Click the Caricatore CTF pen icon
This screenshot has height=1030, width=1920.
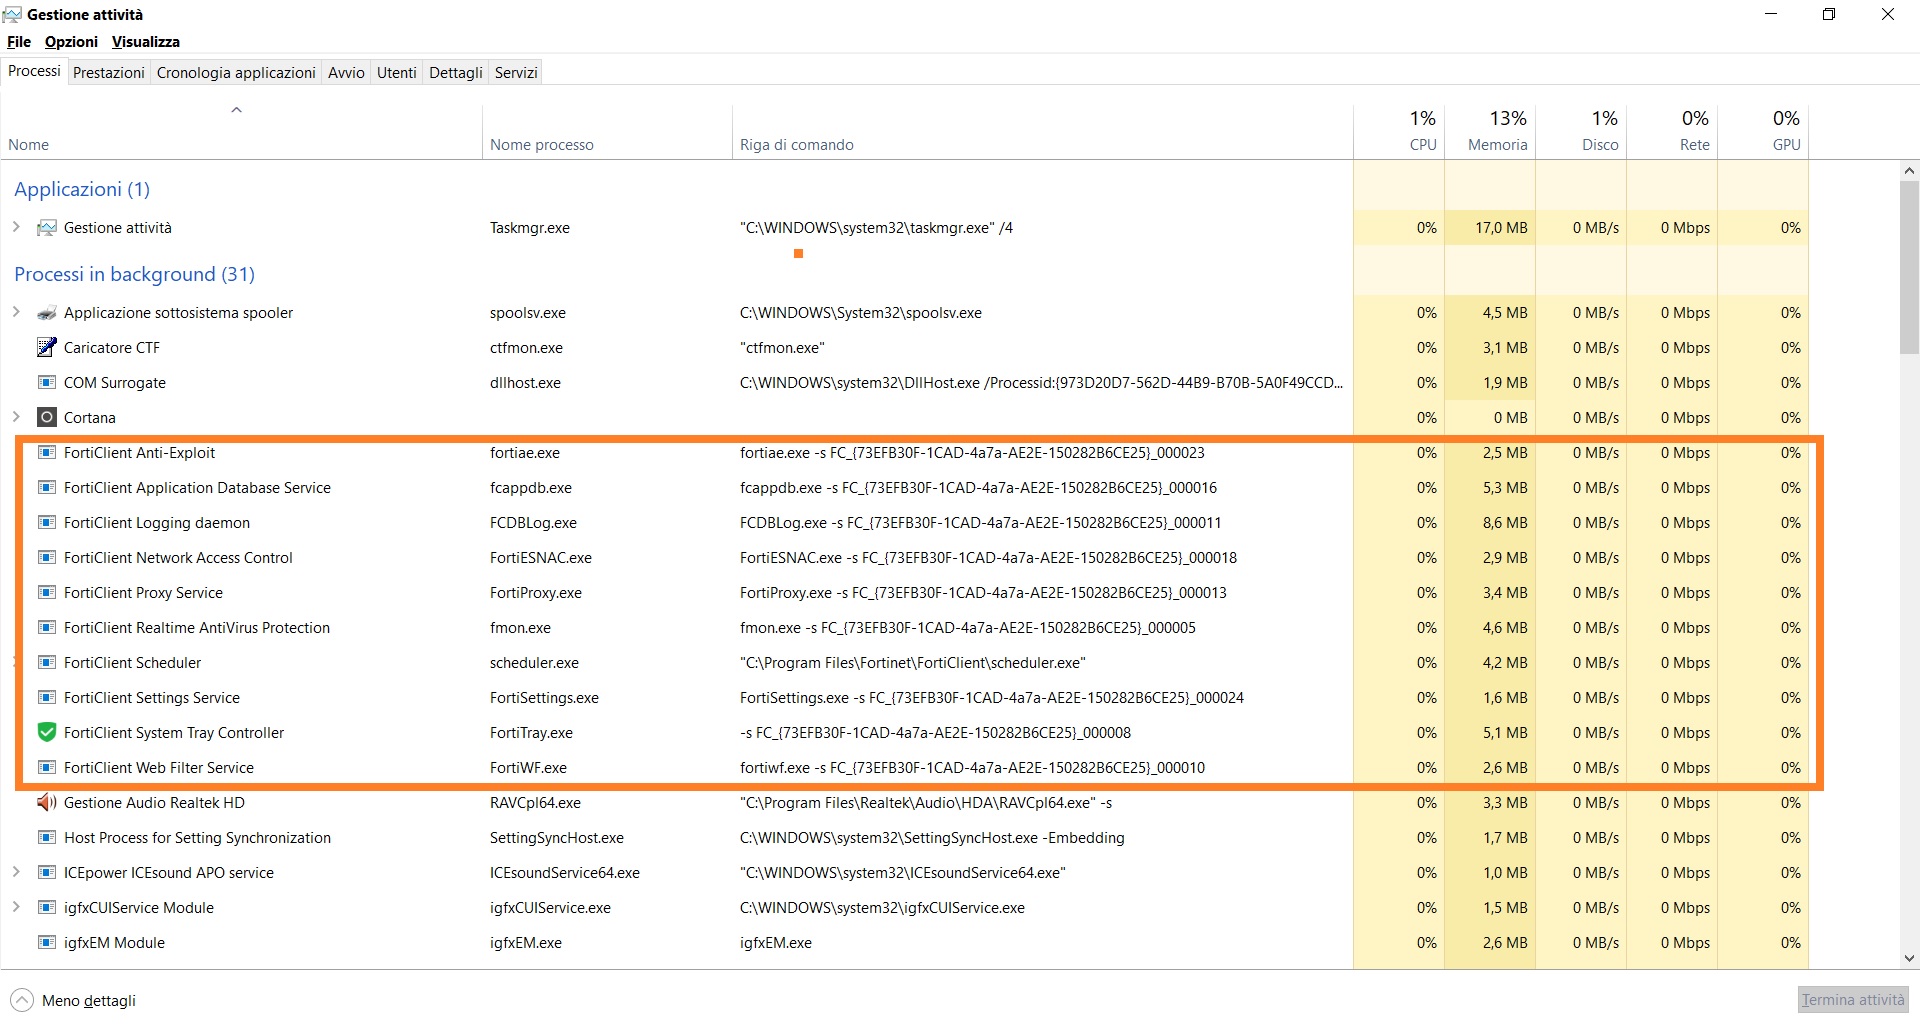click(46, 348)
